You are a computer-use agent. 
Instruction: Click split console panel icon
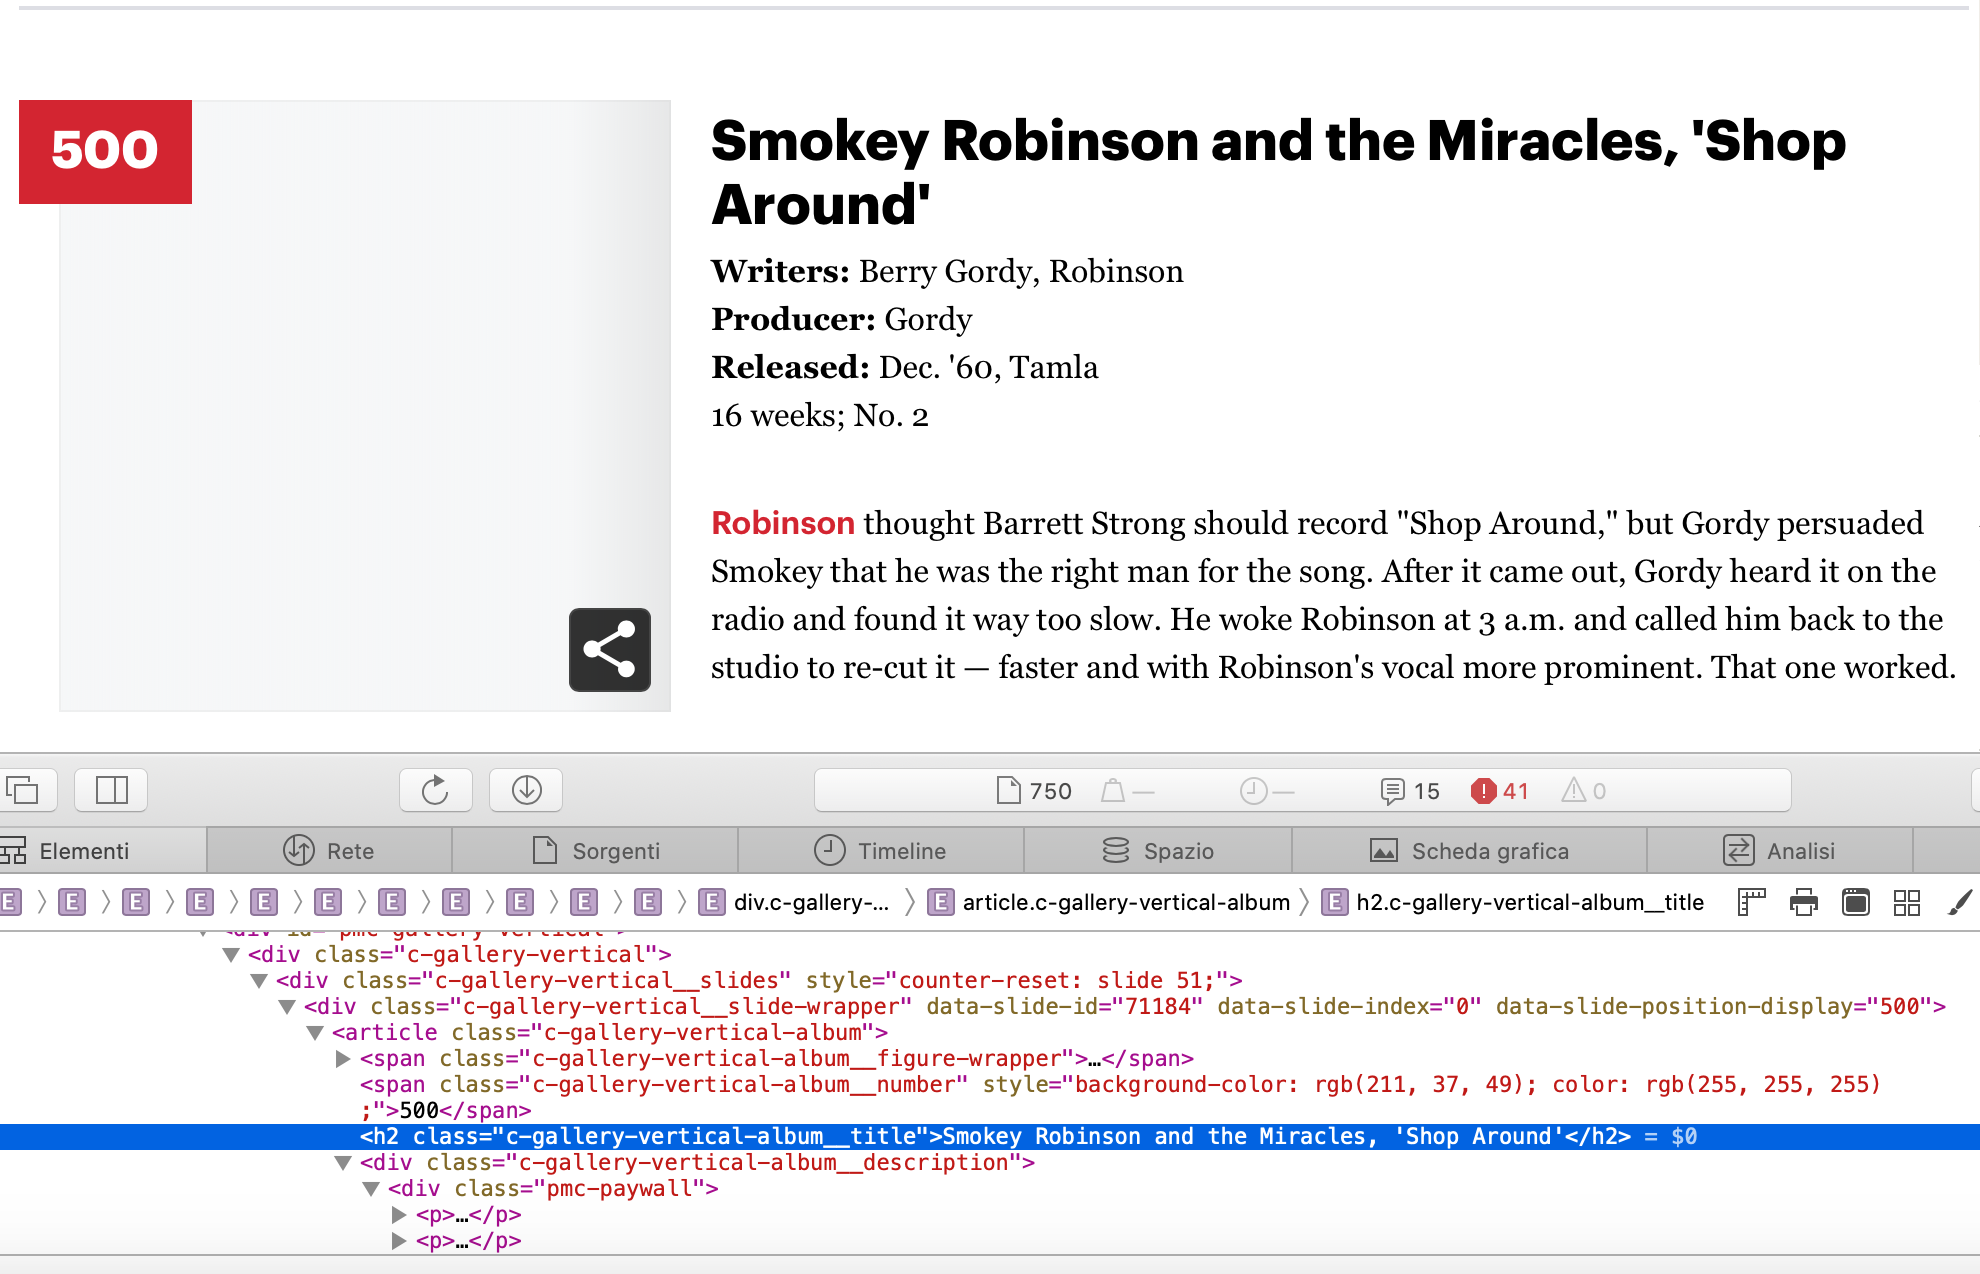111,790
